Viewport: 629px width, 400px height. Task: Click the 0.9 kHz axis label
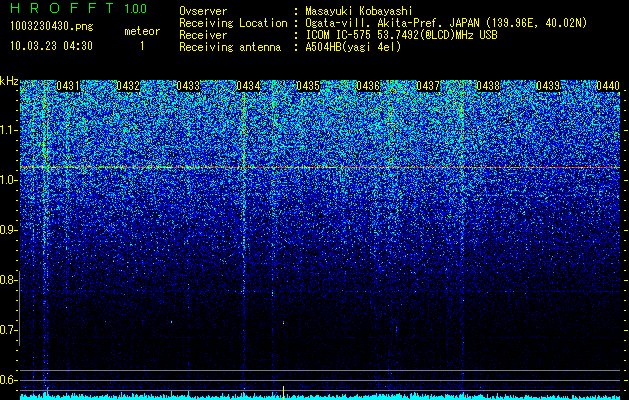9,230
